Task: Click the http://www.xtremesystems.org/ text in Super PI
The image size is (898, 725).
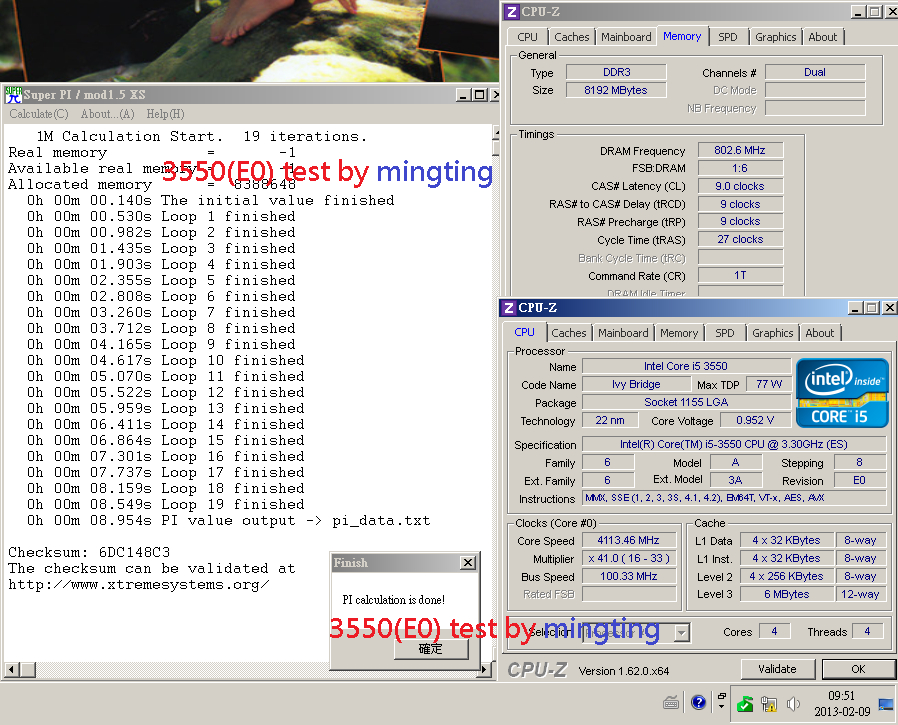Action: 138,585
